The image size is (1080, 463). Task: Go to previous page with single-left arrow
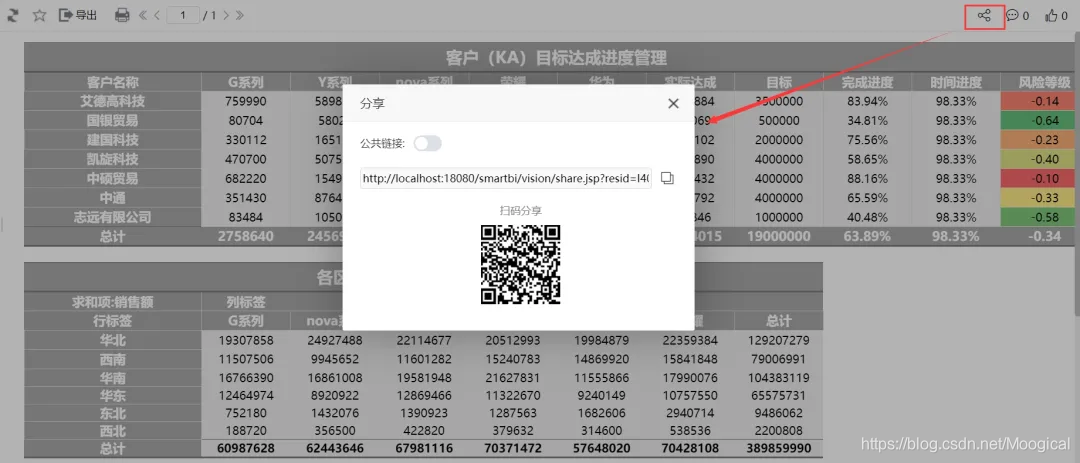(x=157, y=15)
